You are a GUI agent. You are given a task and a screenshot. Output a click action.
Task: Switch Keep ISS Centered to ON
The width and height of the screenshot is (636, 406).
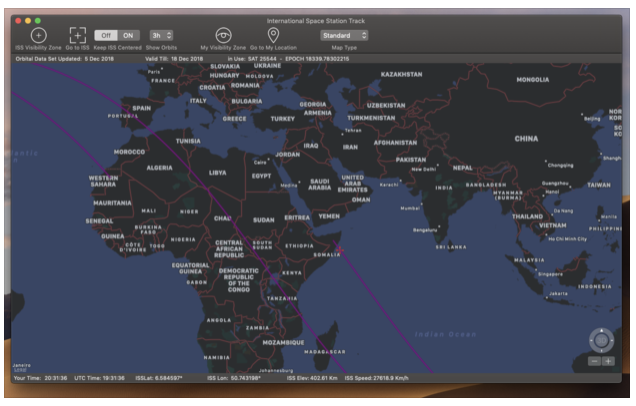point(126,35)
